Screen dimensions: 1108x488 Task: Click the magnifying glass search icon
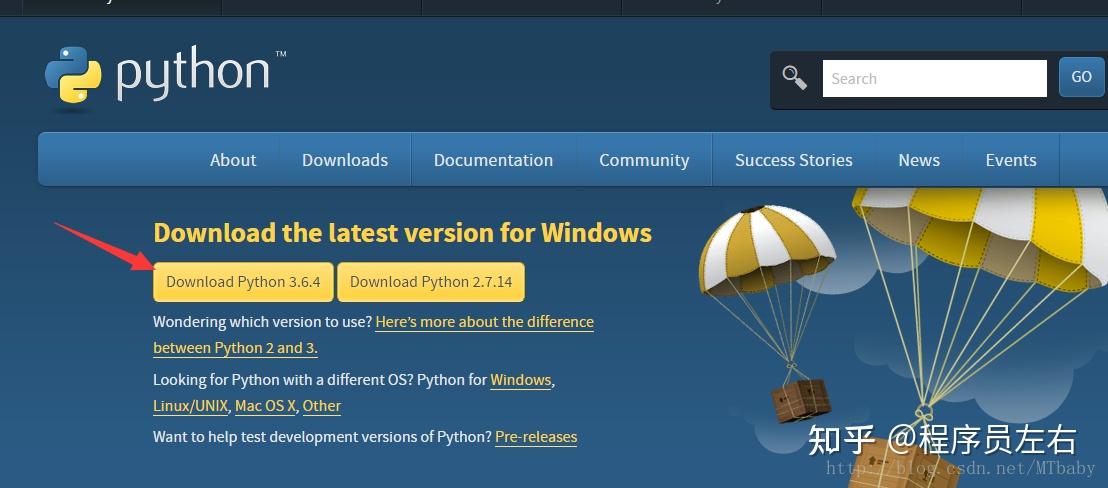pos(795,78)
